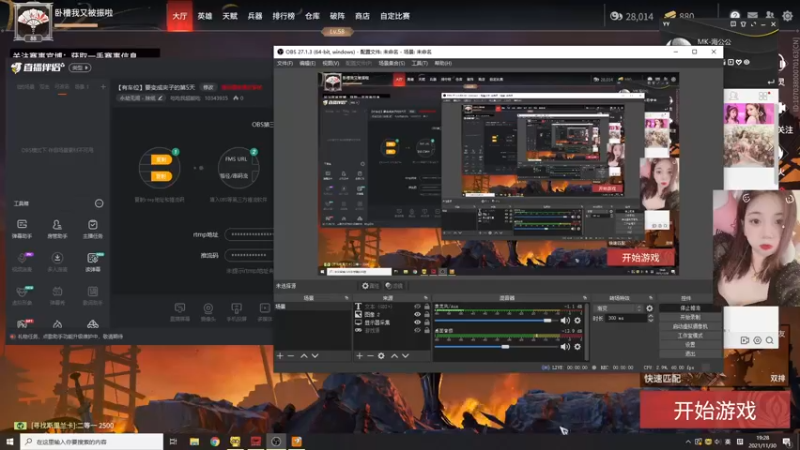
Task: Open transition properties gear icon
Action: point(649,308)
